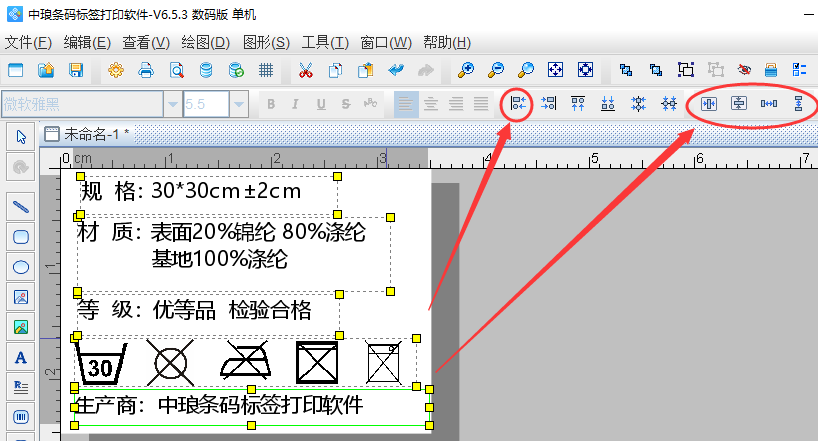
Task: Expand the font name dropdown arrow
Action: [x=173, y=104]
